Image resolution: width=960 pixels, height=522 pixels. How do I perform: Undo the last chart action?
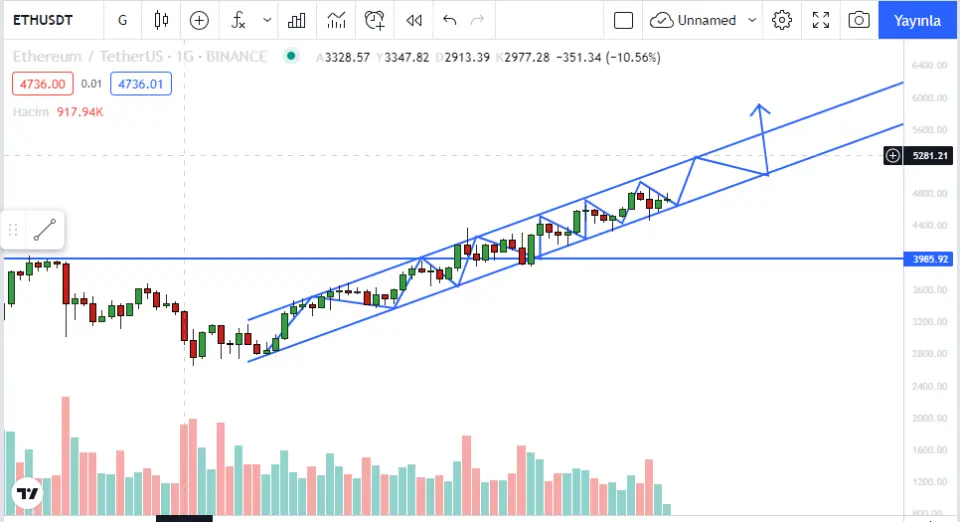(x=449, y=20)
